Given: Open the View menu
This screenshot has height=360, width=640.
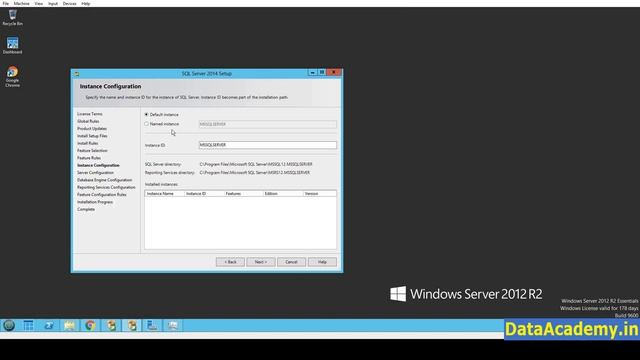Looking at the screenshot, I should [38, 3].
